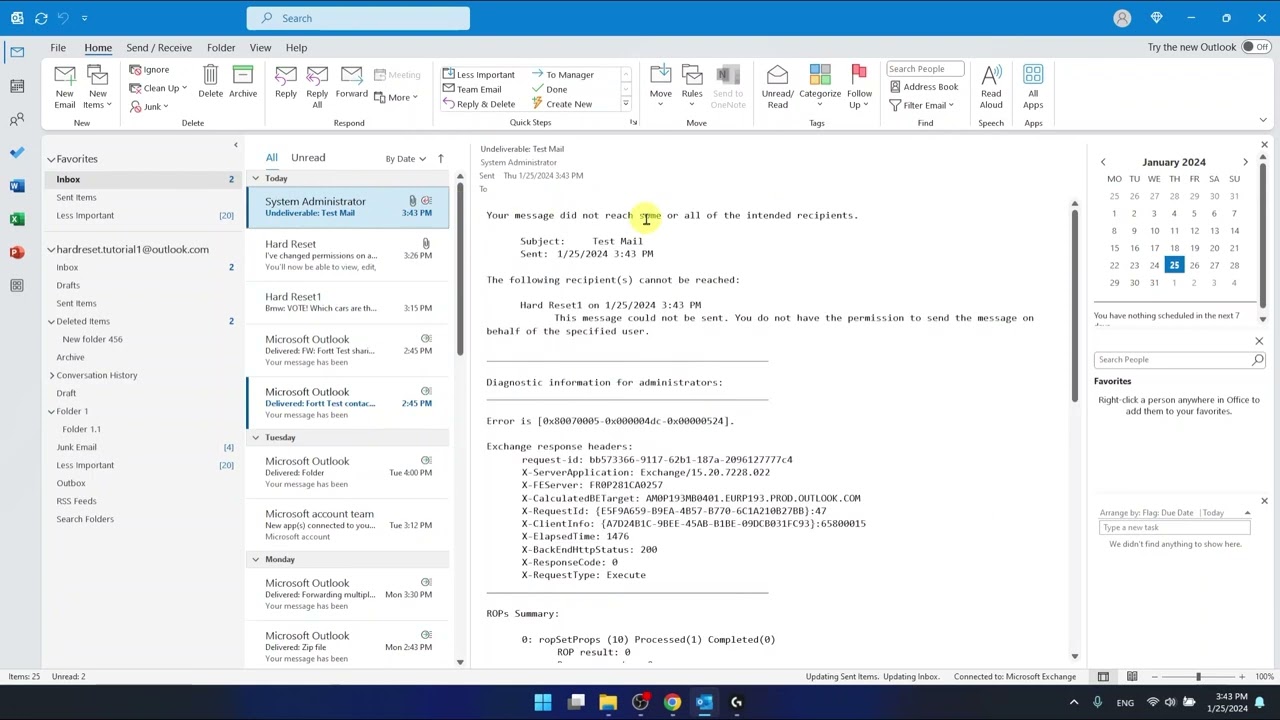The image size is (1280, 720).
Task: Open Chrome from taskbar
Action: pos(672,702)
